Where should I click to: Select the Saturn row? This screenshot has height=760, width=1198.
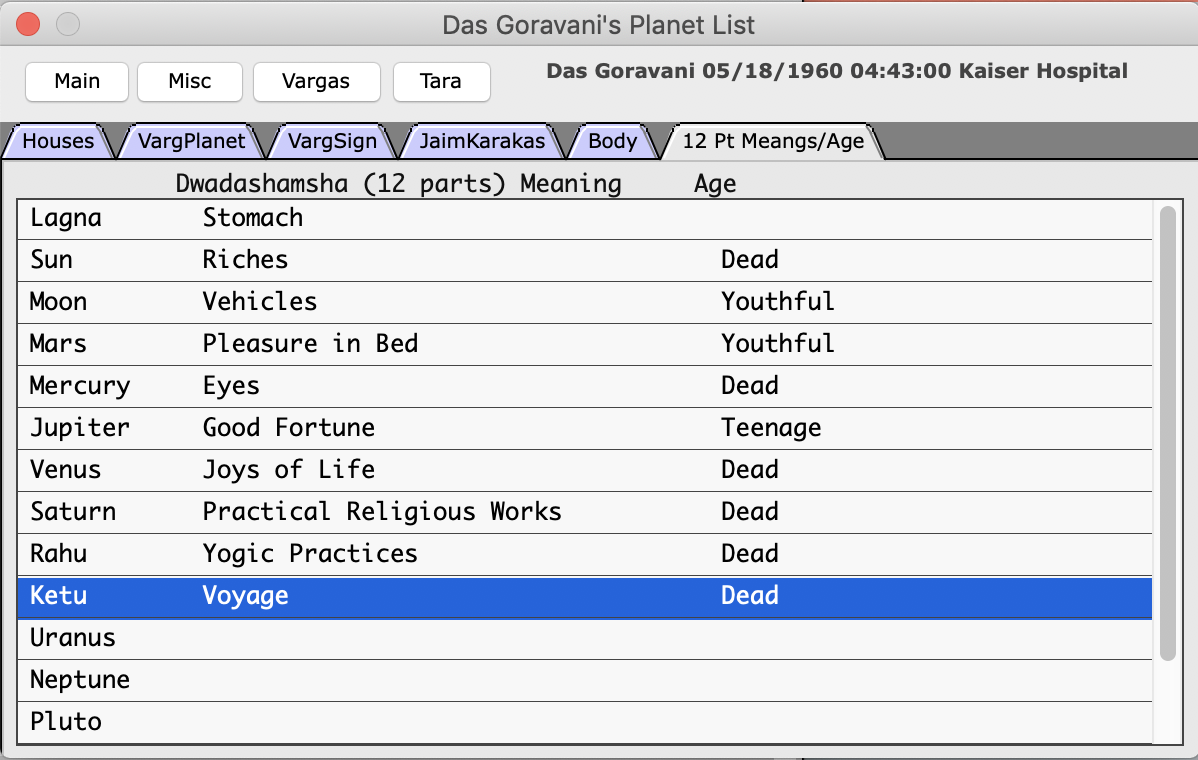(x=584, y=512)
